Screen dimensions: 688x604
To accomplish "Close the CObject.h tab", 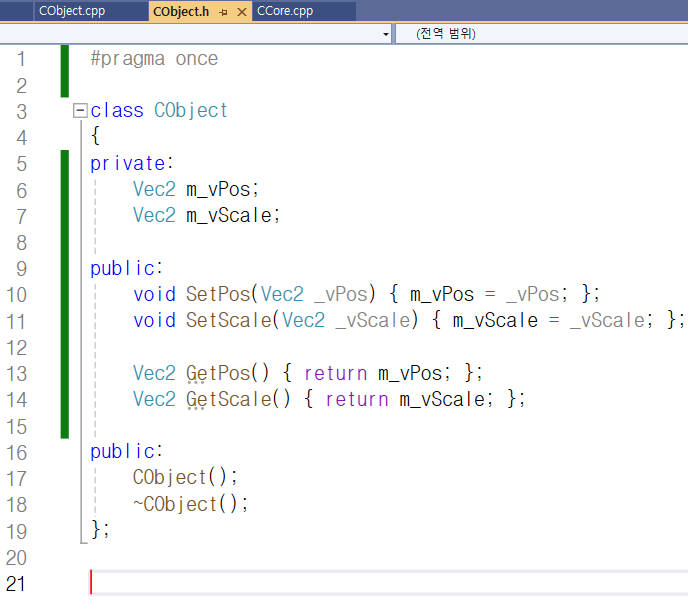I will point(242,12).
